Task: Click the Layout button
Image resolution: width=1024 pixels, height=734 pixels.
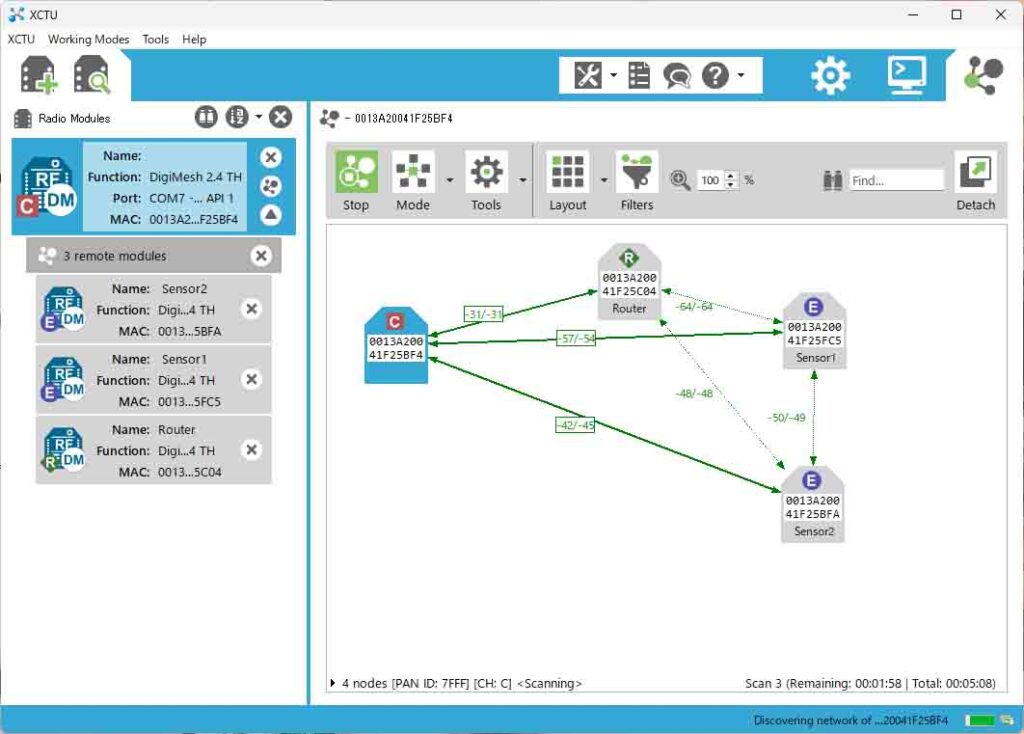Action: 568,181
